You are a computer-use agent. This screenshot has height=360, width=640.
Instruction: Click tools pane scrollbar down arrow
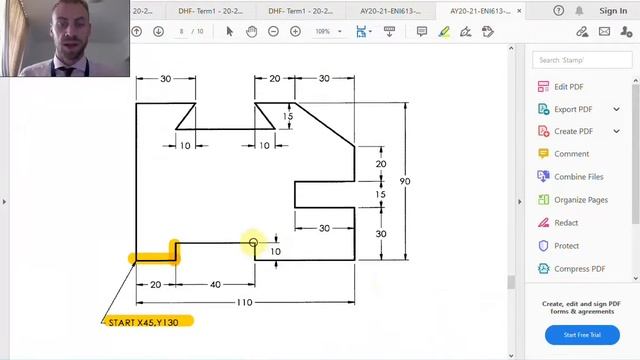636,278
